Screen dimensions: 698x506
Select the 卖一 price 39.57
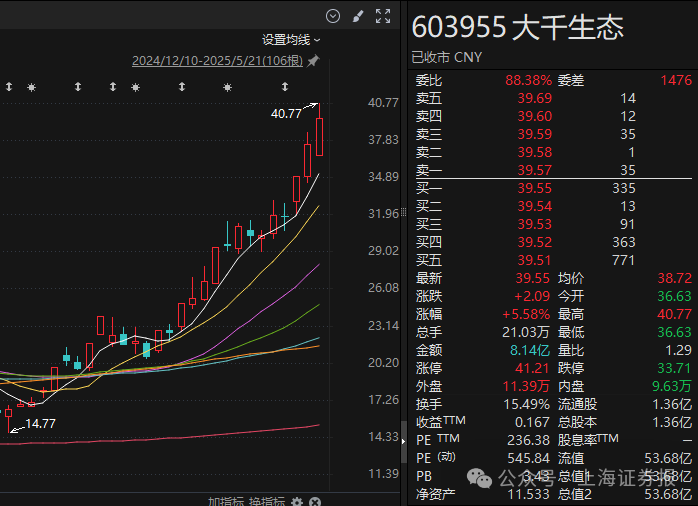pyautogui.click(x=535, y=170)
